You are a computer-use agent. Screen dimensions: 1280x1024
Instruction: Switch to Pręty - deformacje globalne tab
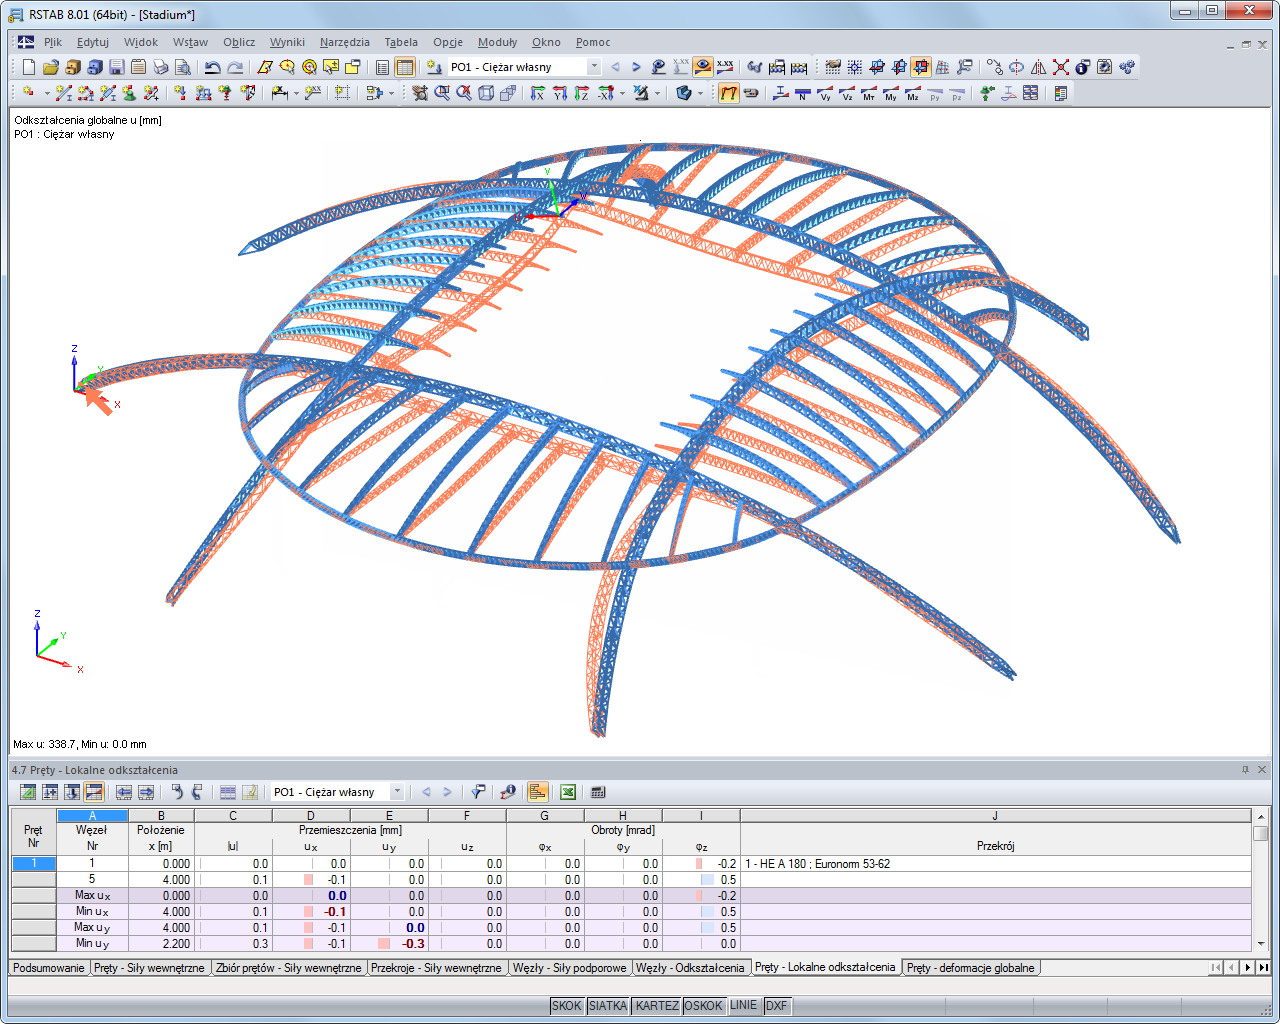[x=971, y=968]
